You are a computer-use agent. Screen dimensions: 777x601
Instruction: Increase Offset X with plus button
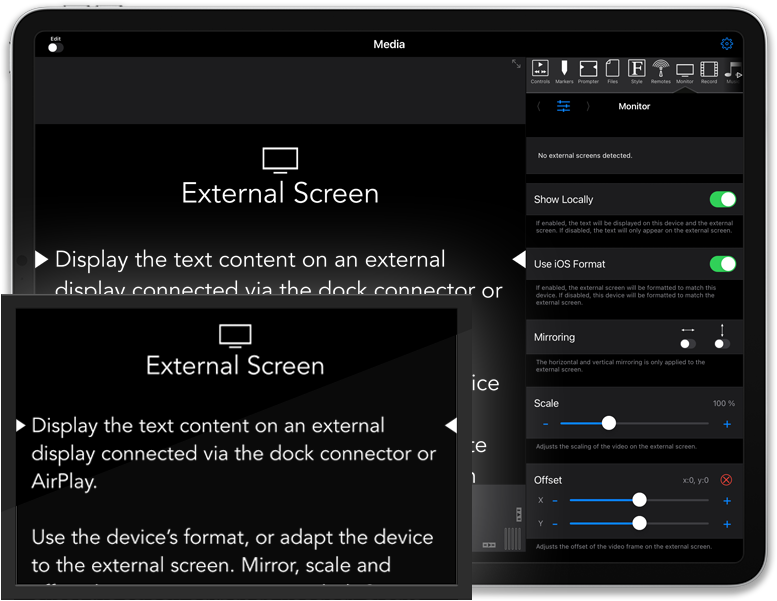pyautogui.click(x=727, y=501)
